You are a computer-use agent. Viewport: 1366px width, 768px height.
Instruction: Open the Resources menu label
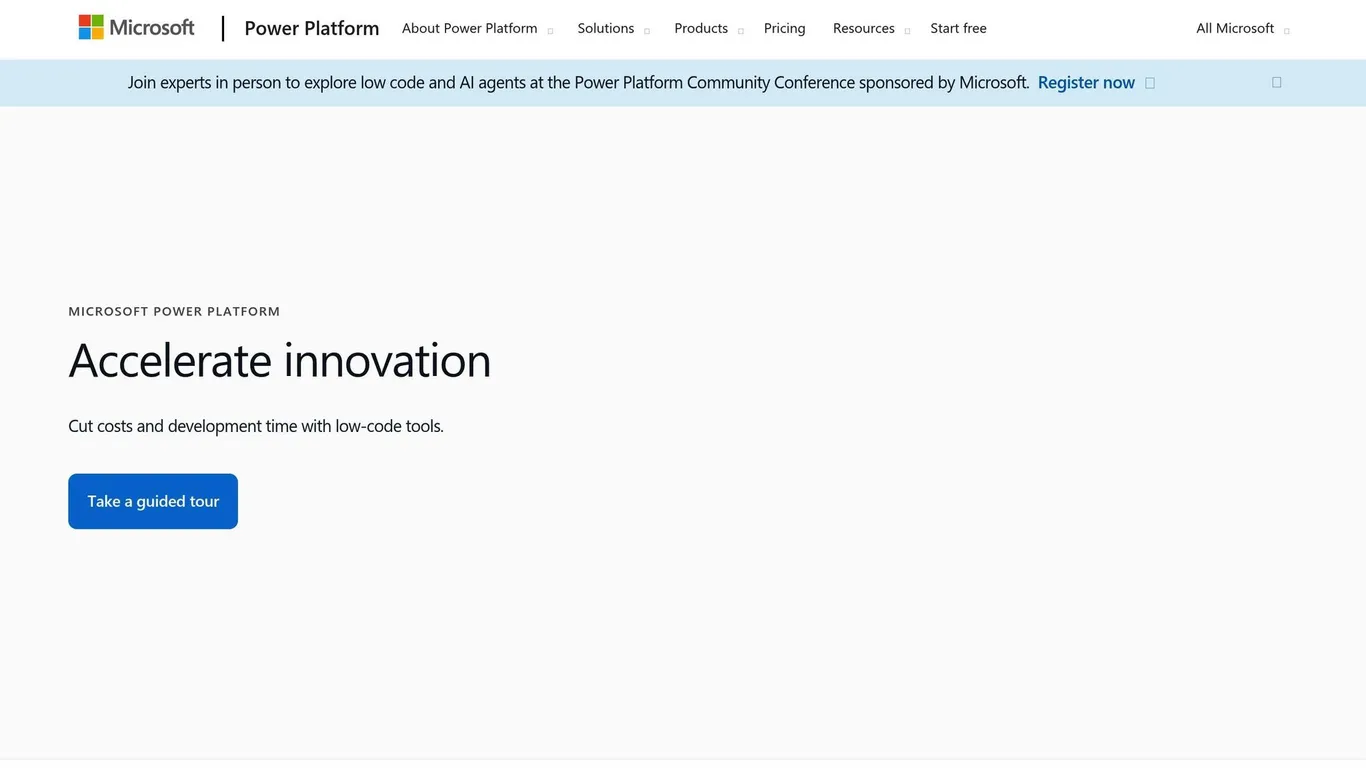(x=864, y=28)
